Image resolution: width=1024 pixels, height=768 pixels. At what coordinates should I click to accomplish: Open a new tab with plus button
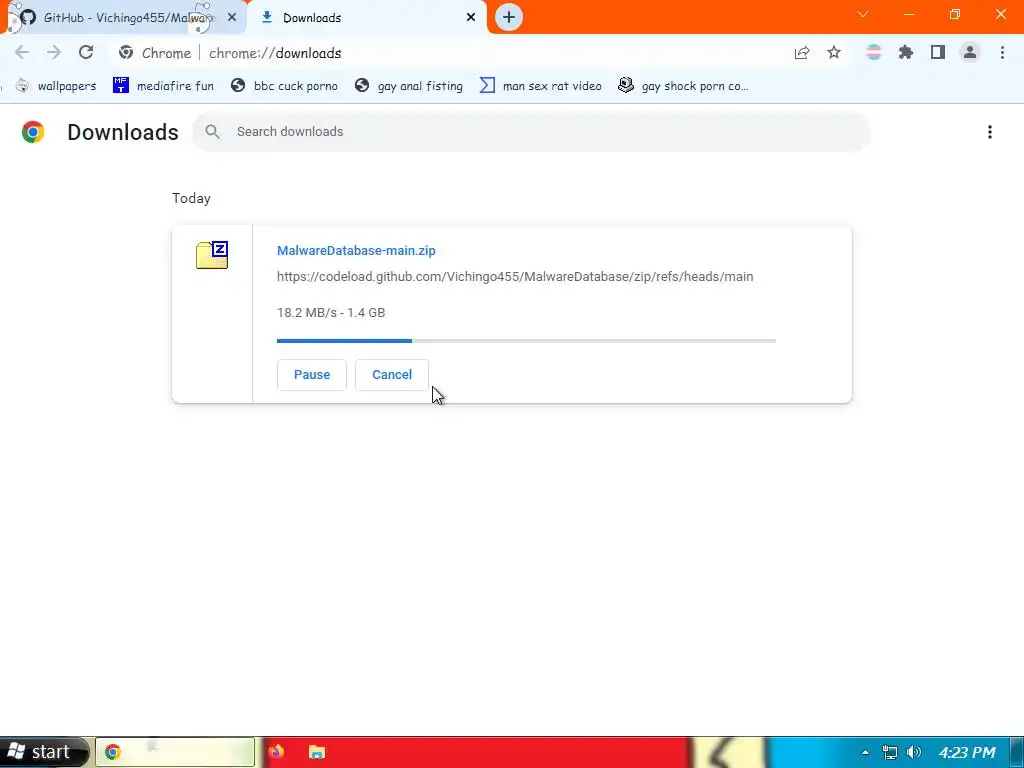[509, 17]
